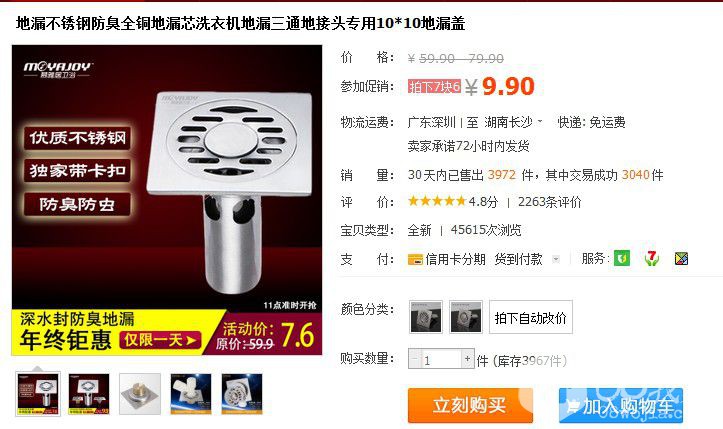View the white tee connector thumbnail

click(x=190, y=394)
